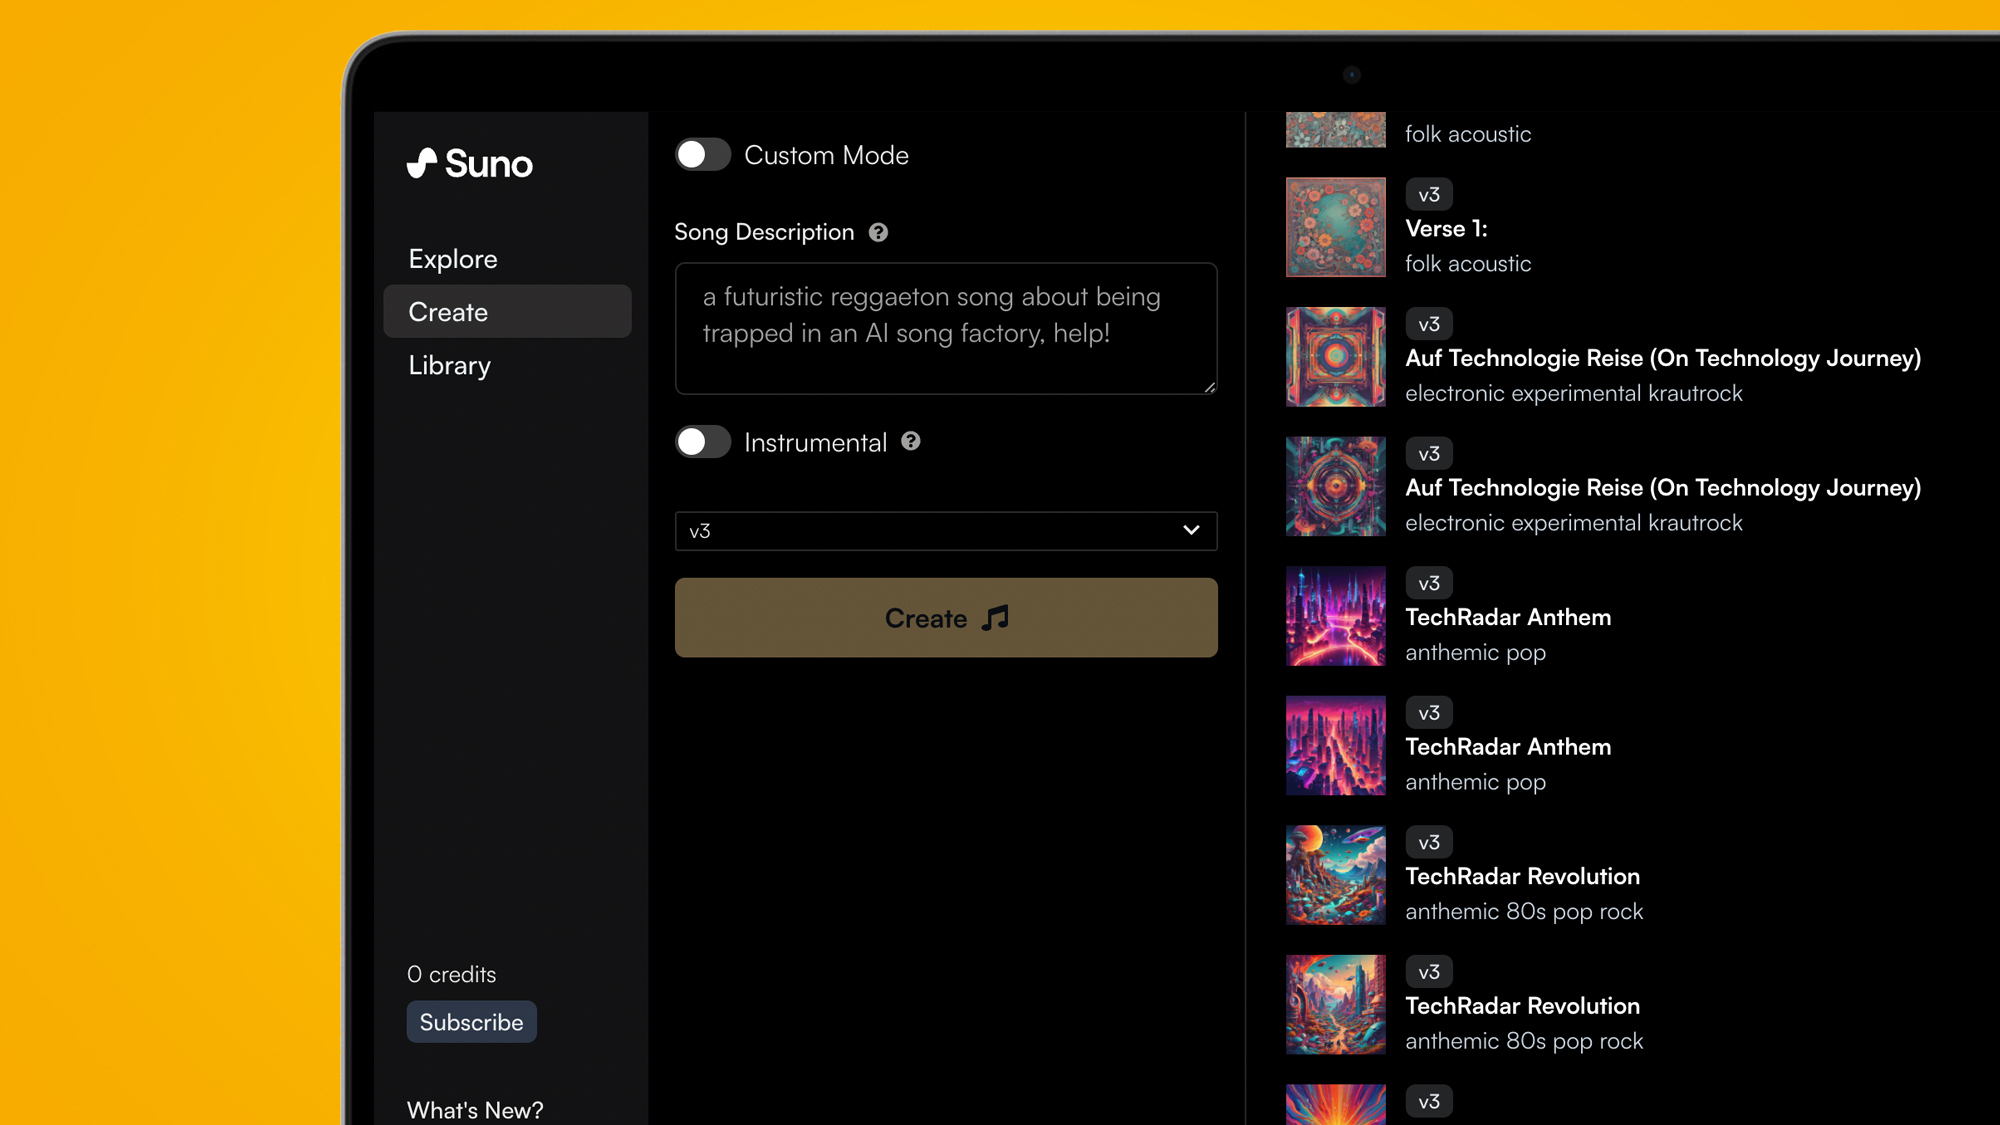Click the v3 badge on Verse 1 song
The height and width of the screenshot is (1125, 2000).
[1428, 195]
